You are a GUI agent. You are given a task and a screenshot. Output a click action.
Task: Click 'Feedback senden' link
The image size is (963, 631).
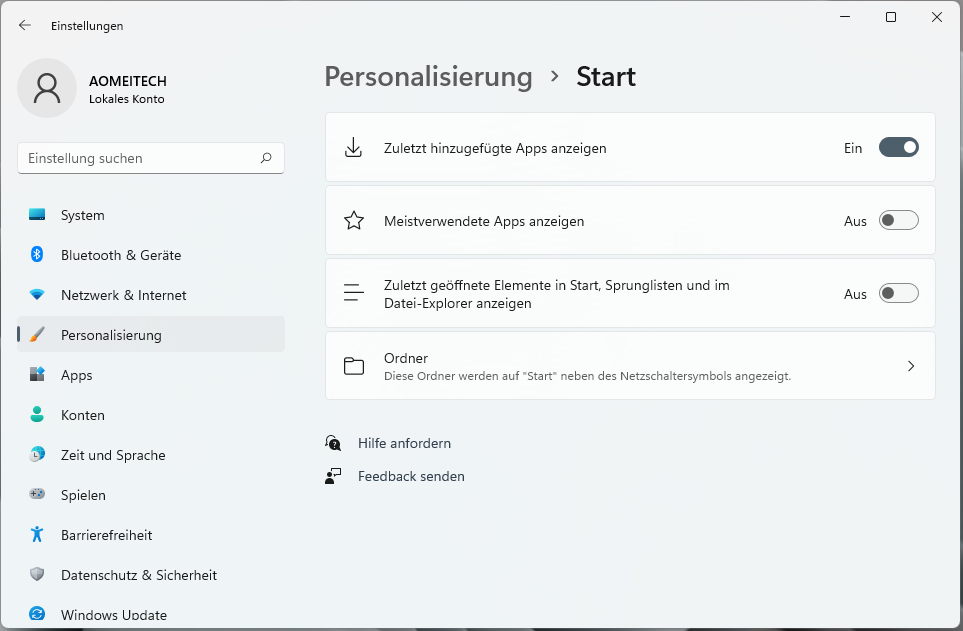(411, 476)
